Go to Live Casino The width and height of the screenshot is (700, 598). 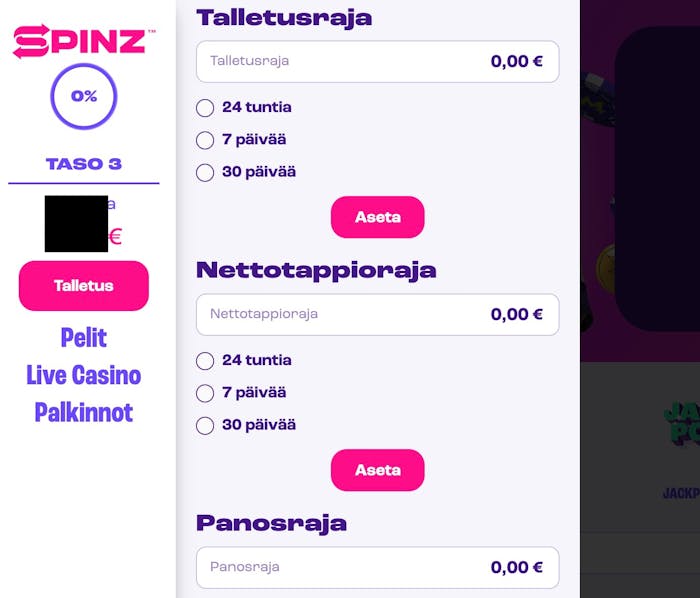84,375
